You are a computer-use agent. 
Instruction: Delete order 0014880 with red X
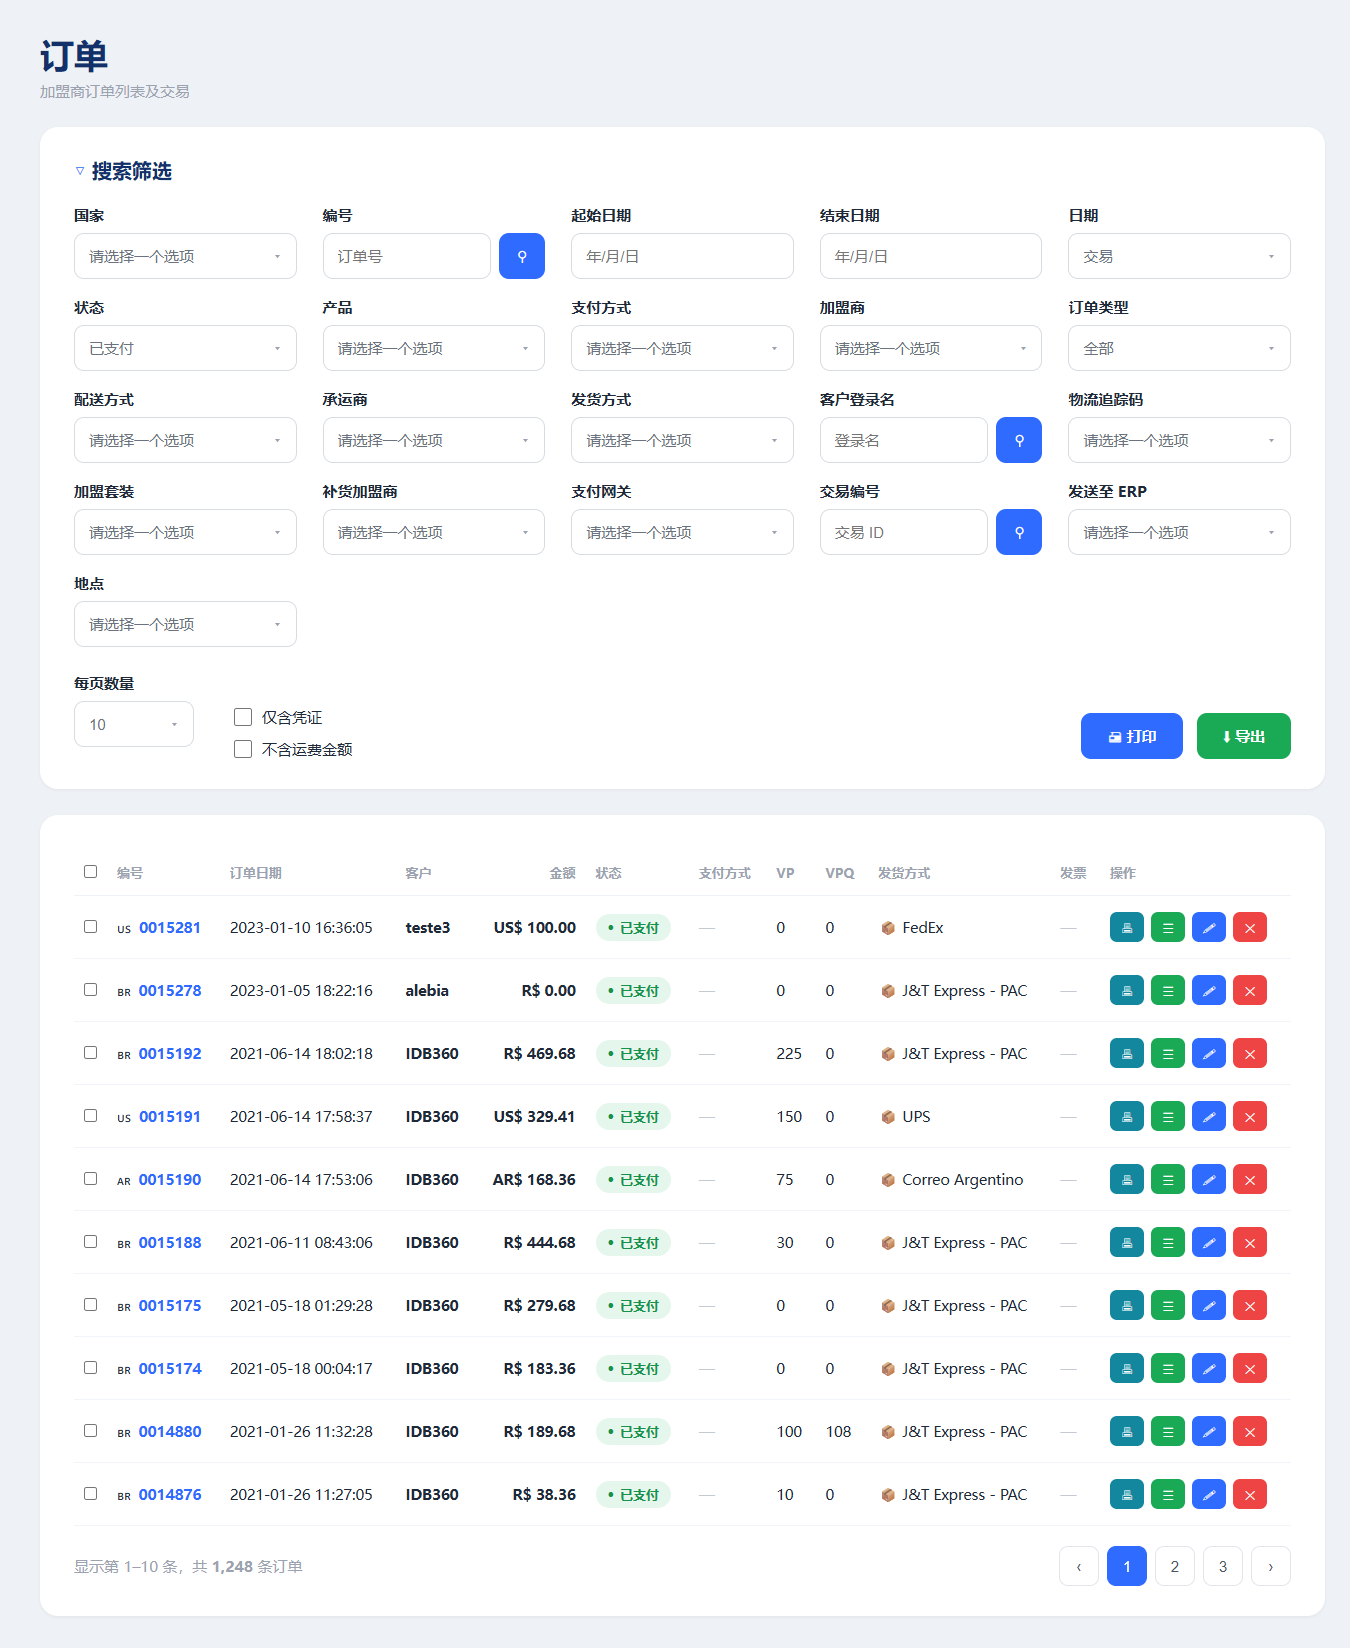pos(1250,1431)
